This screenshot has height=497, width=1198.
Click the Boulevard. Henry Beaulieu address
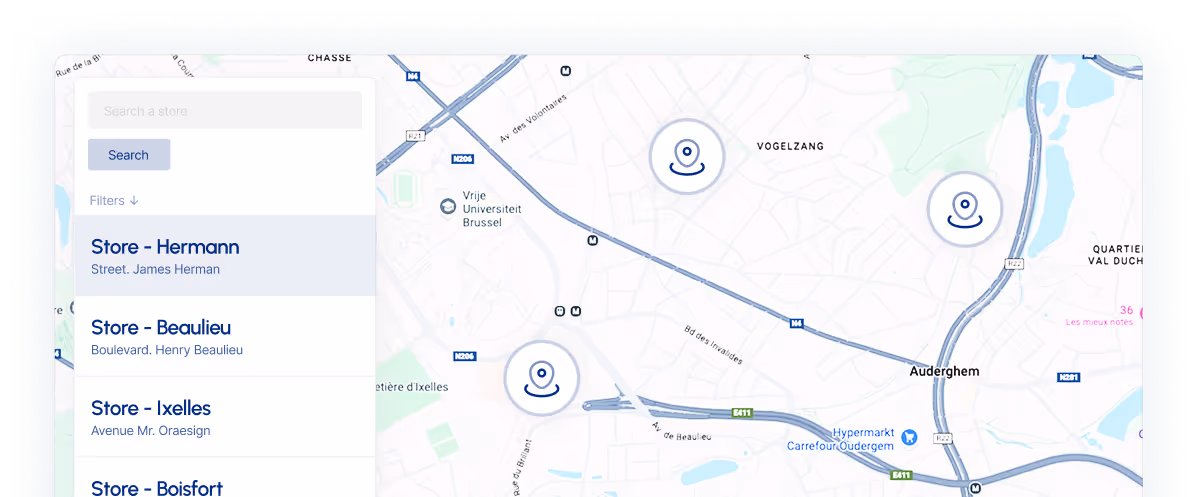pos(167,349)
